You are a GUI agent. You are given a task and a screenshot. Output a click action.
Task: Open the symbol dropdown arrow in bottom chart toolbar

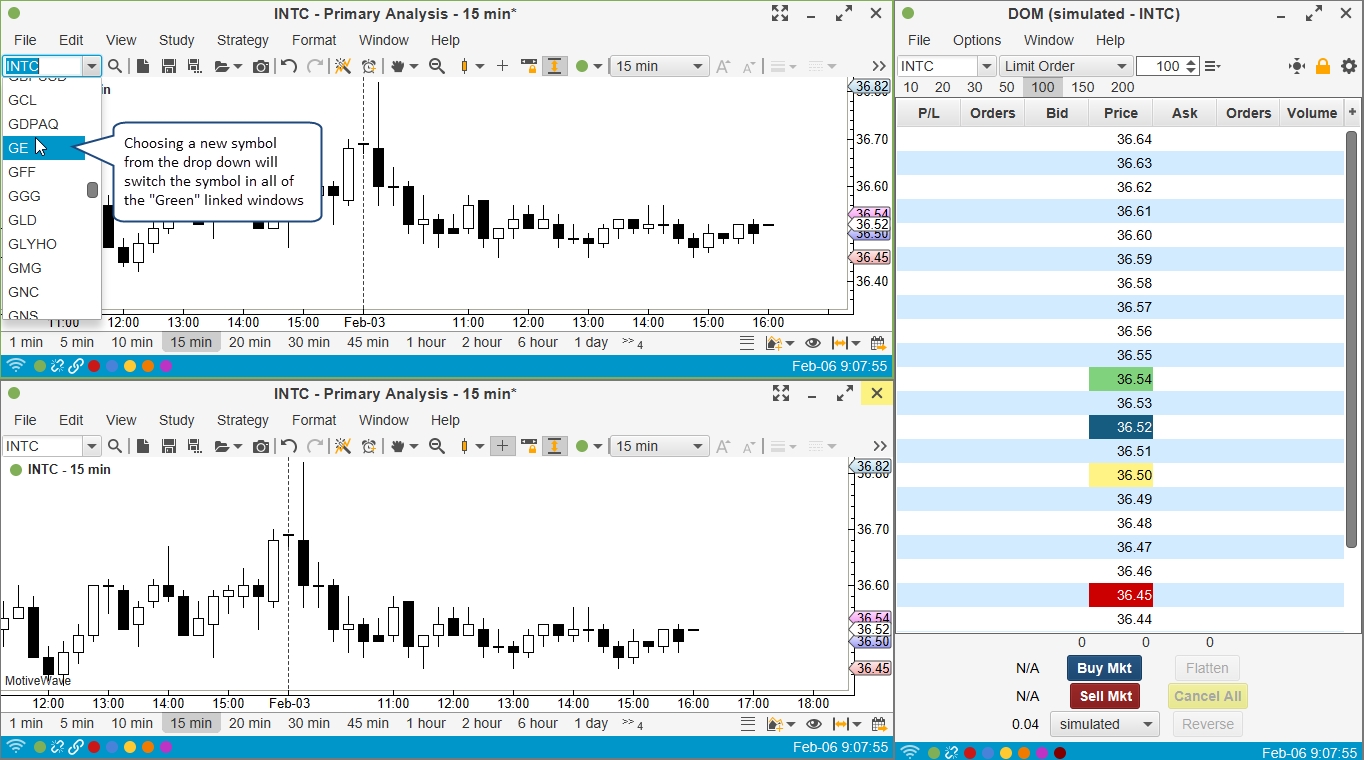[91, 446]
